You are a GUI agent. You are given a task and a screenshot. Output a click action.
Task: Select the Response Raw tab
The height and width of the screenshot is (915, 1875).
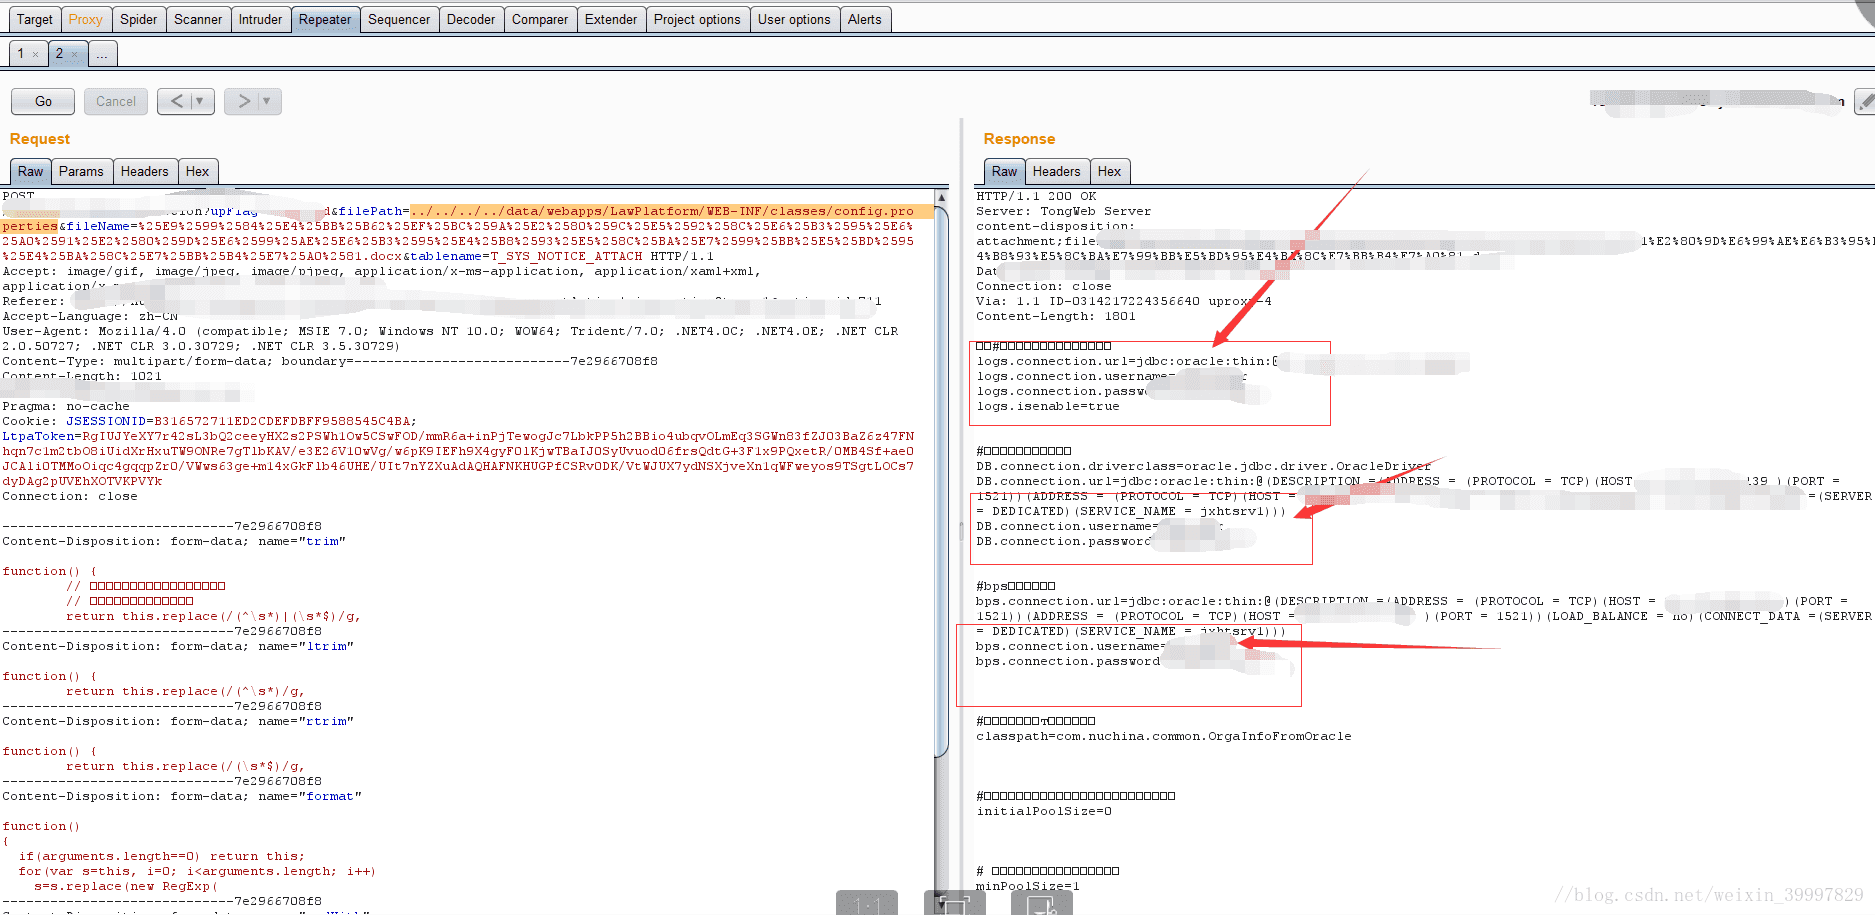tap(1005, 172)
